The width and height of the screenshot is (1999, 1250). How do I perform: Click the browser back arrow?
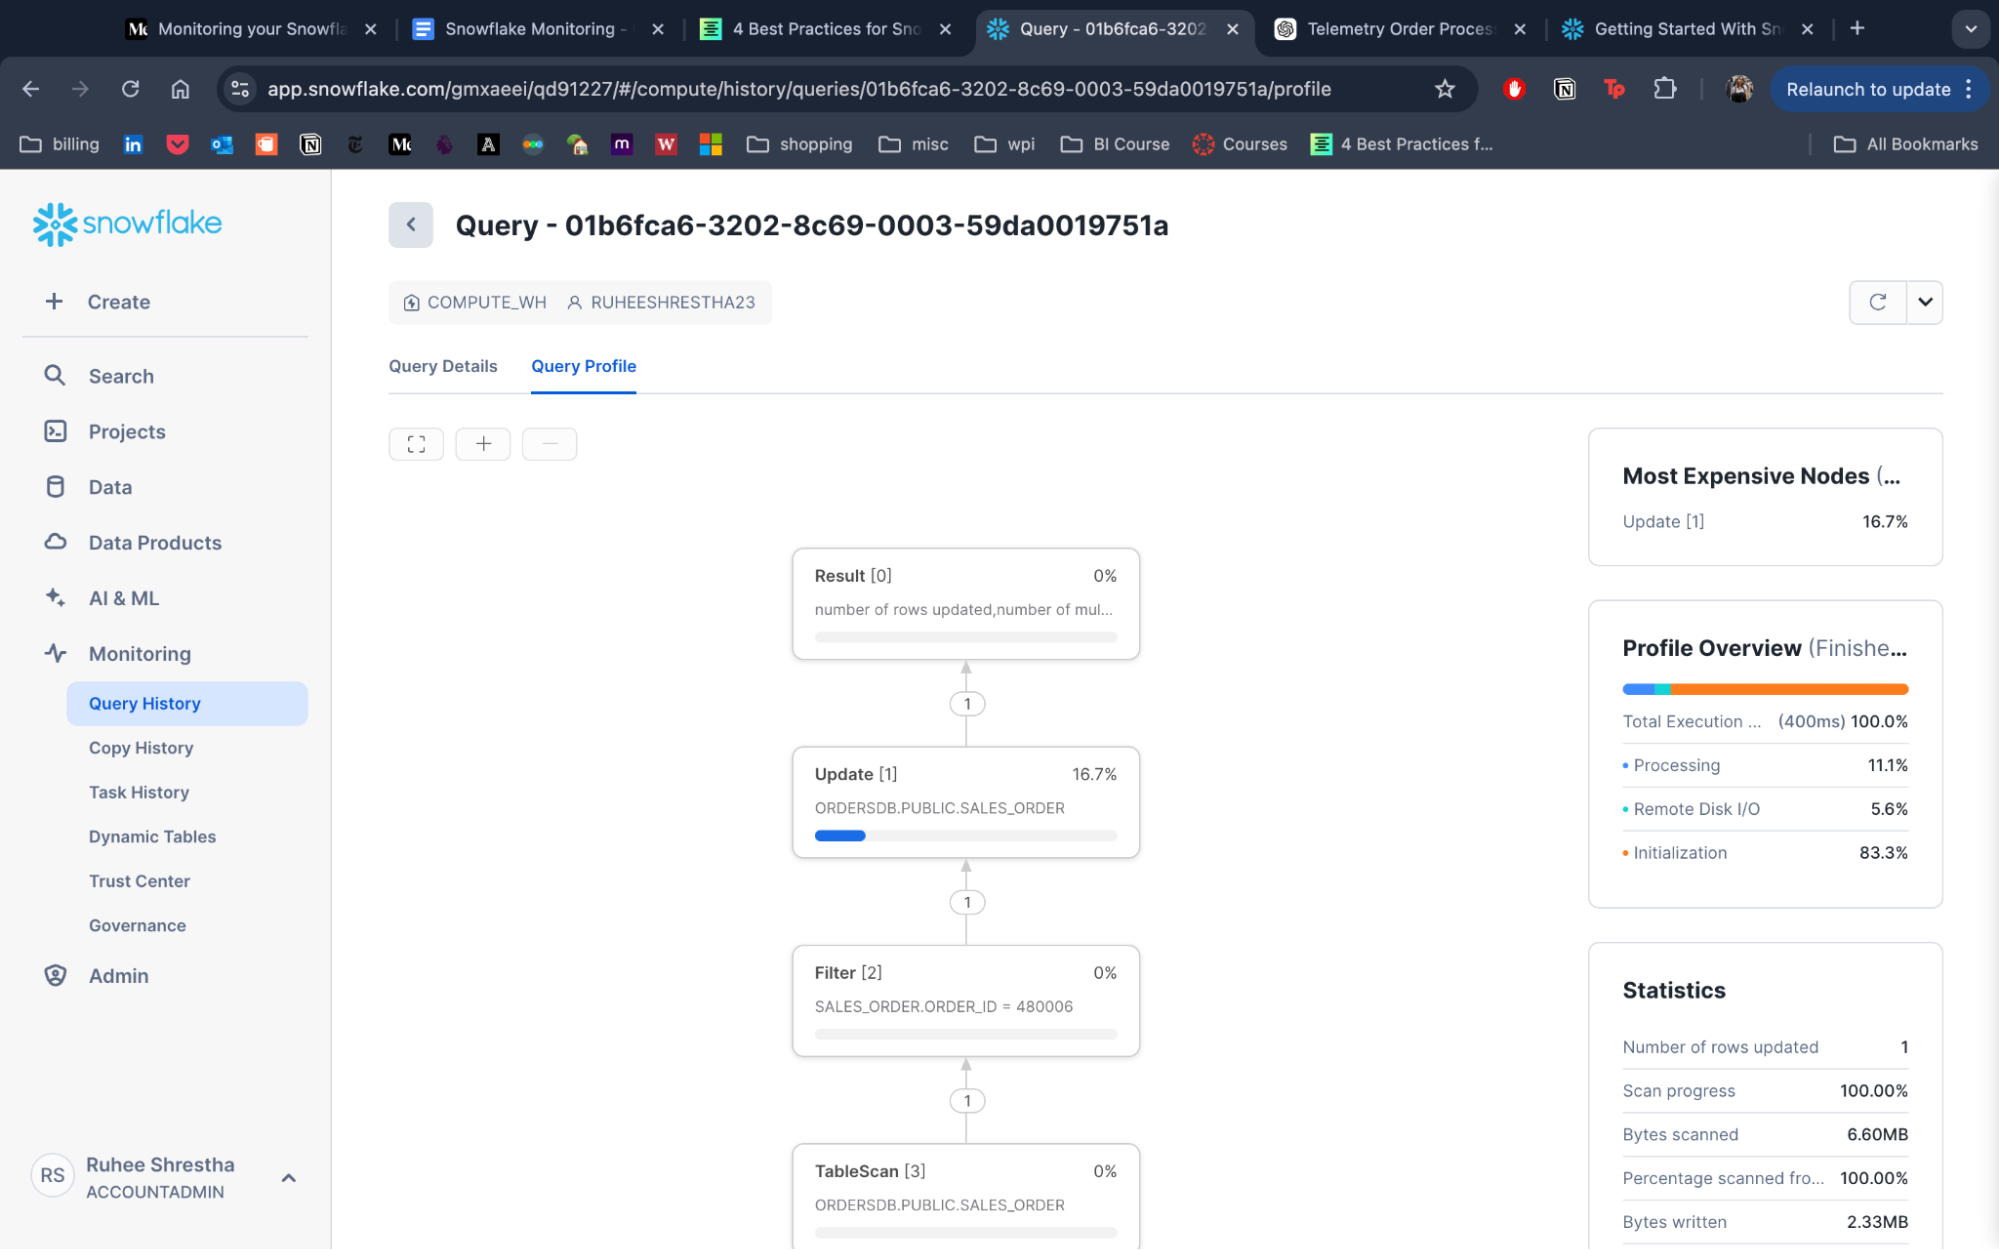(x=31, y=89)
